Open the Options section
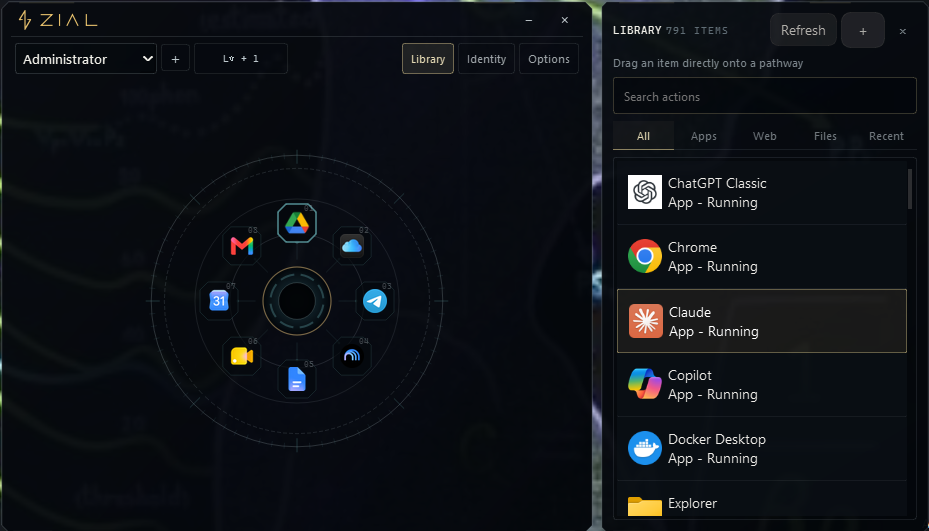The height and width of the screenshot is (531, 929). (x=549, y=59)
